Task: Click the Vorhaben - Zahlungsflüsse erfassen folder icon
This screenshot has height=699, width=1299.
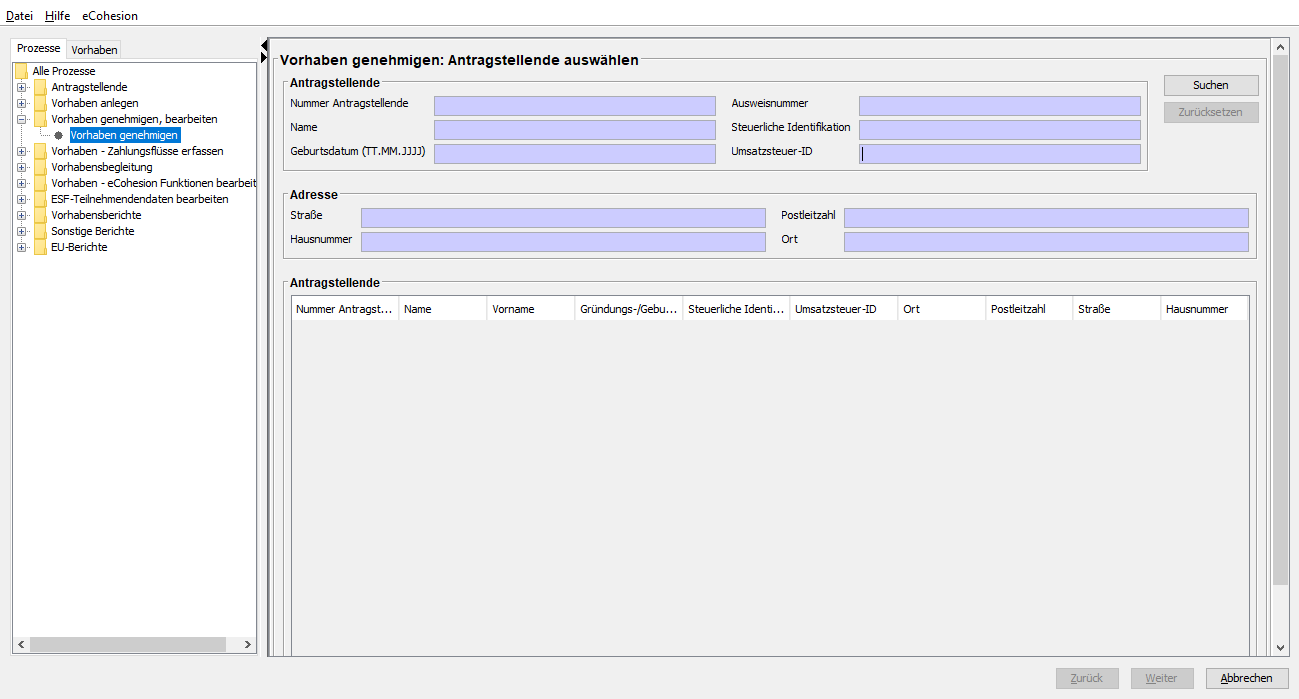Action: [x=40, y=151]
